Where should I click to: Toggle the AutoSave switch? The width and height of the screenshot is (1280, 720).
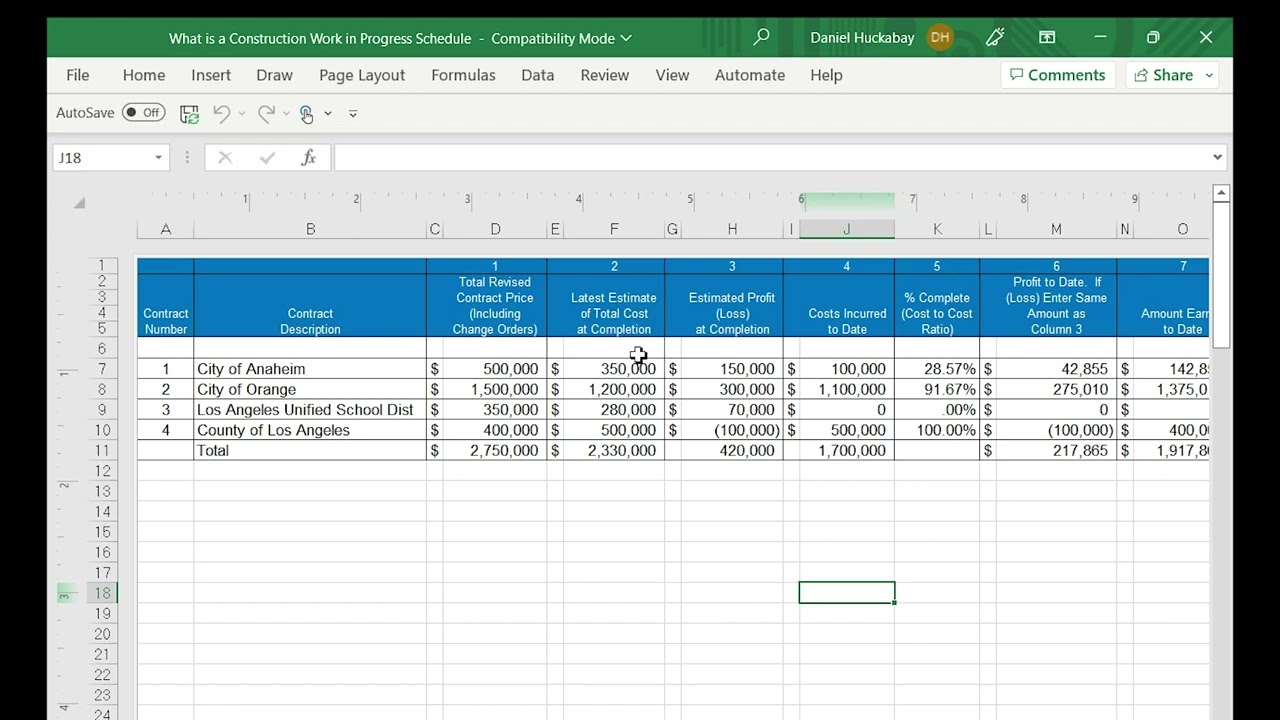coord(144,113)
